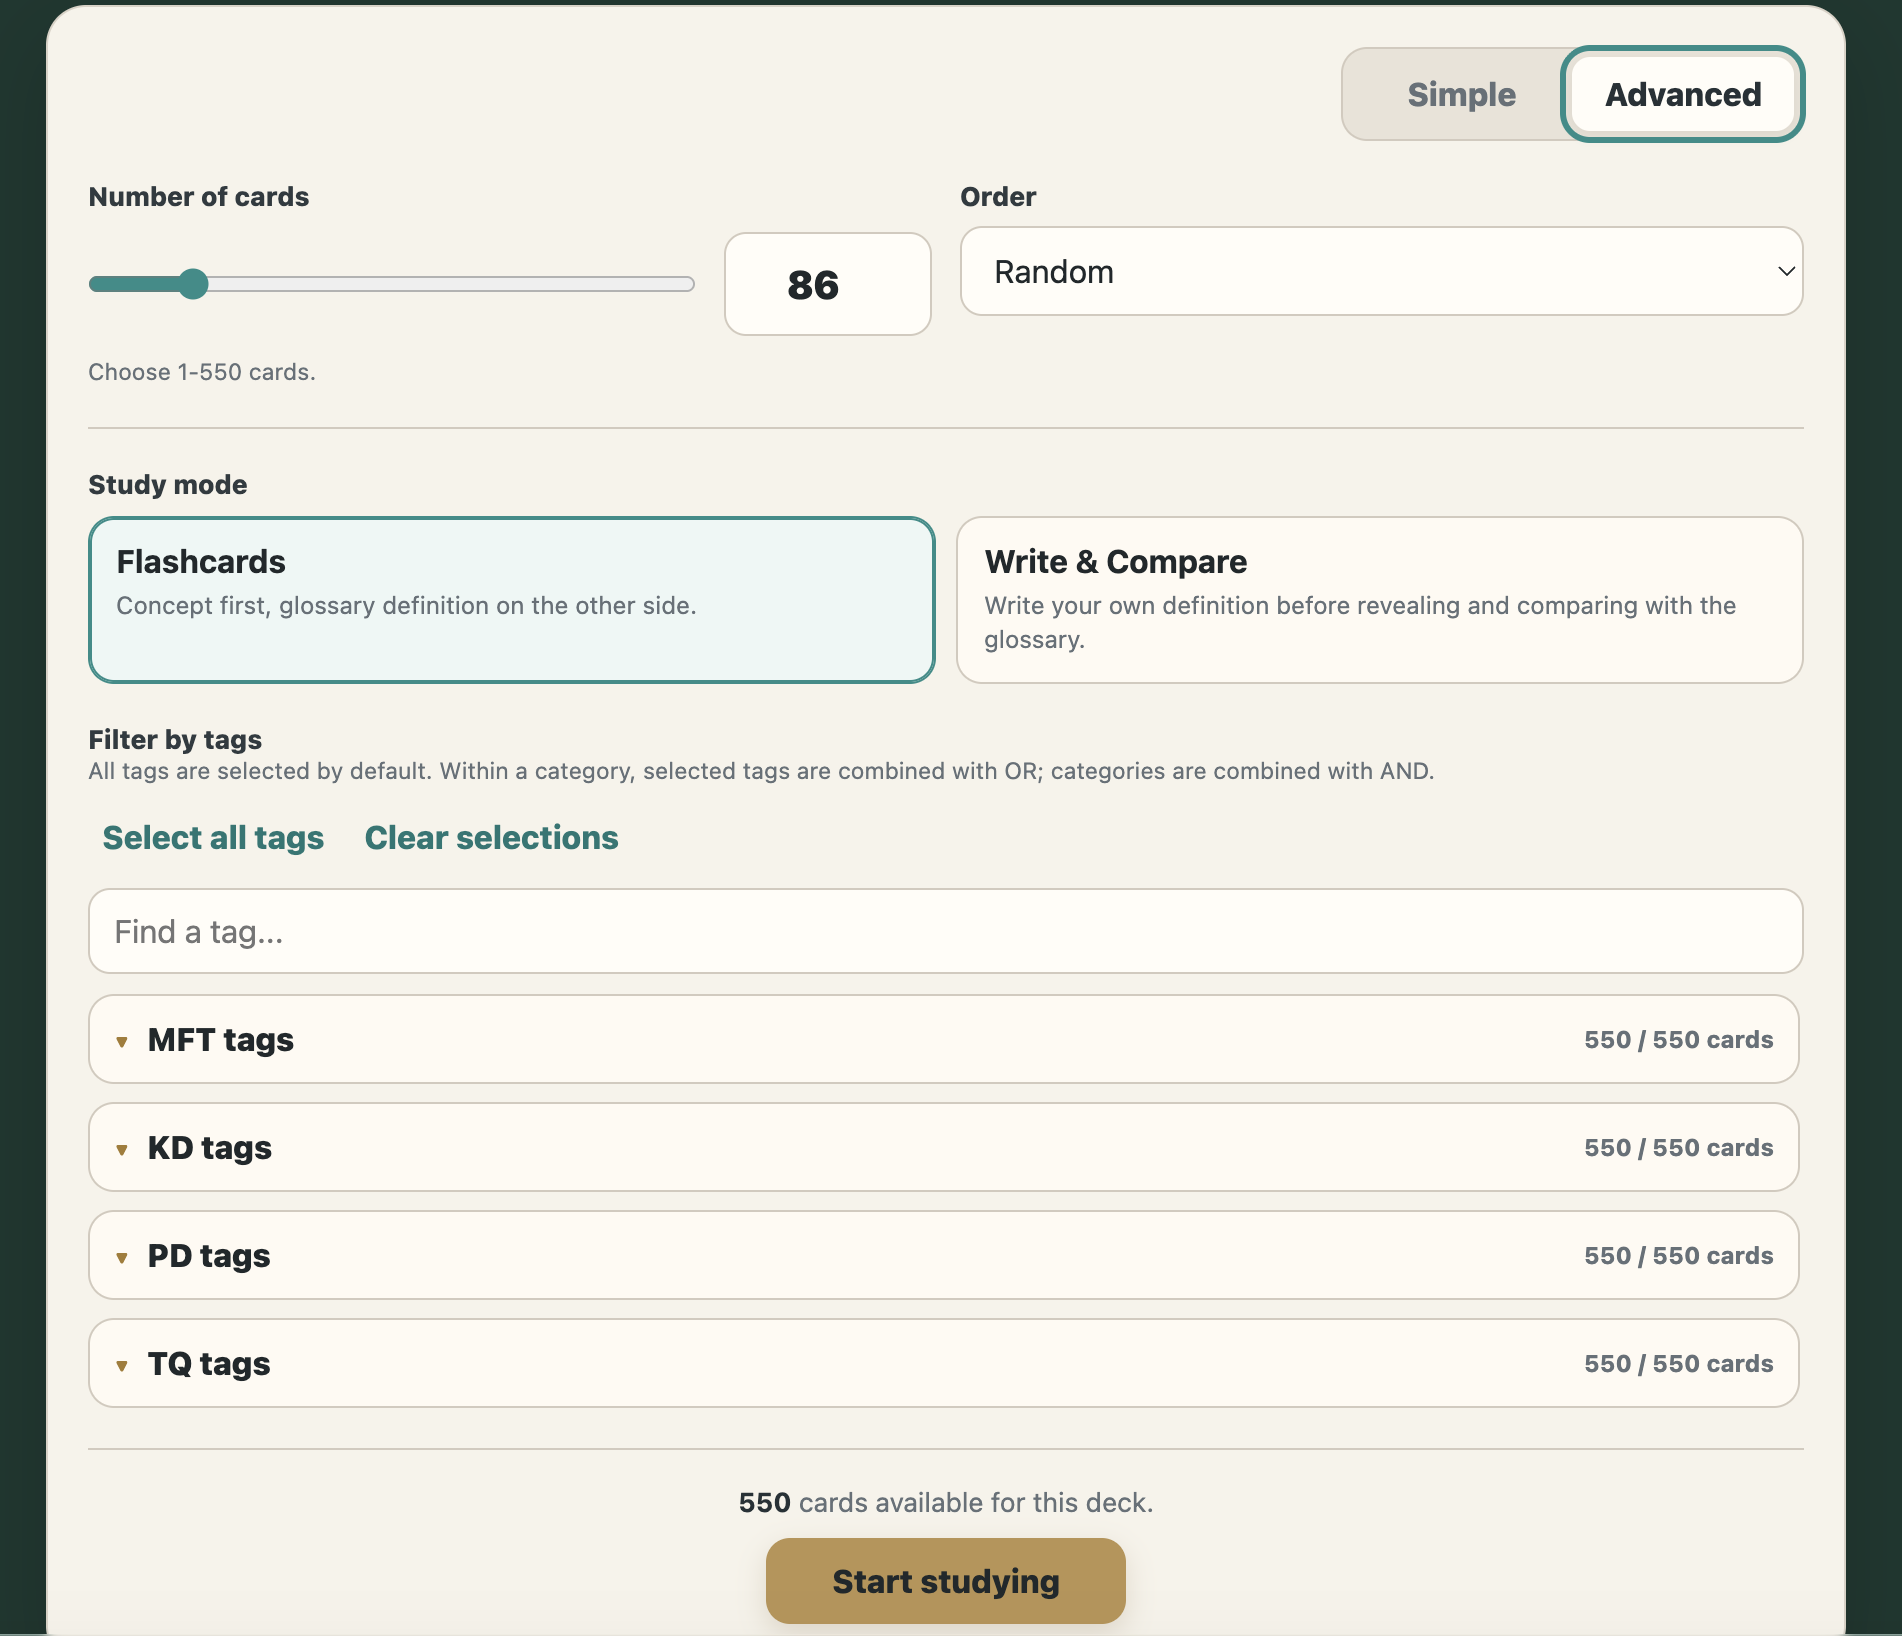This screenshot has height=1636, width=1902.
Task: Click the MFT tags 550 / 550 cards count
Action: click(x=1678, y=1039)
